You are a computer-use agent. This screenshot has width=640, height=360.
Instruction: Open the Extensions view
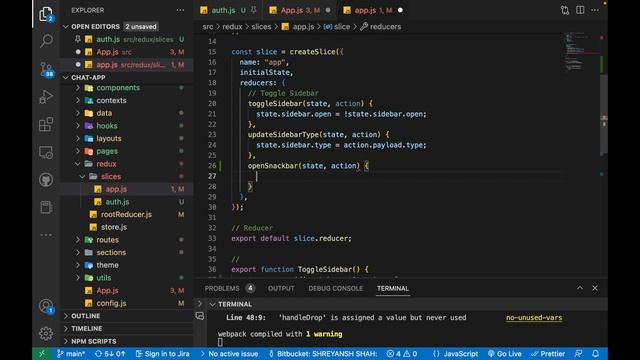coord(46,124)
